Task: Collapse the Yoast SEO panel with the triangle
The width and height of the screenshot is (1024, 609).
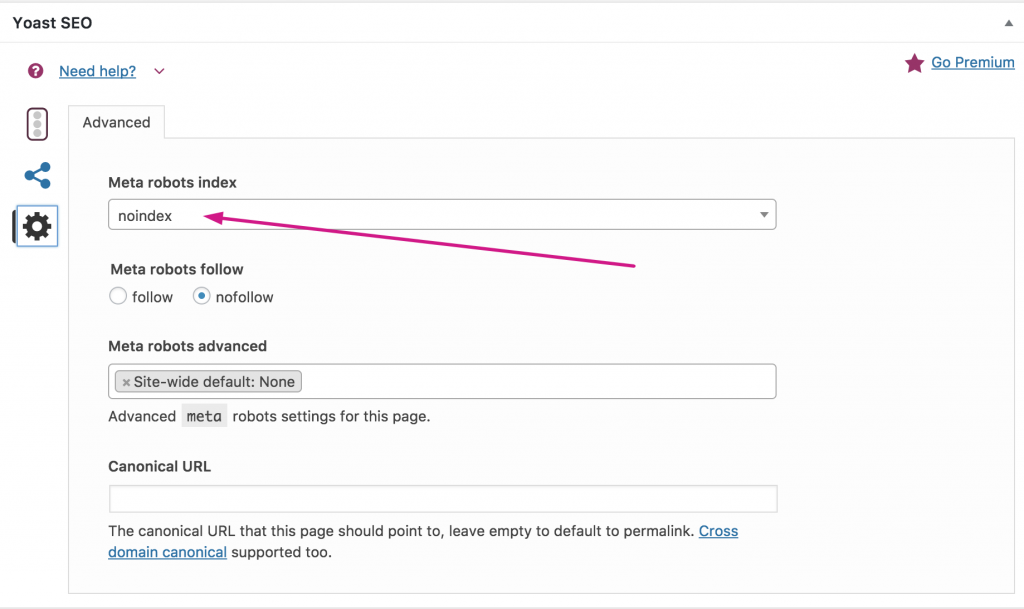Action: (1007, 22)
